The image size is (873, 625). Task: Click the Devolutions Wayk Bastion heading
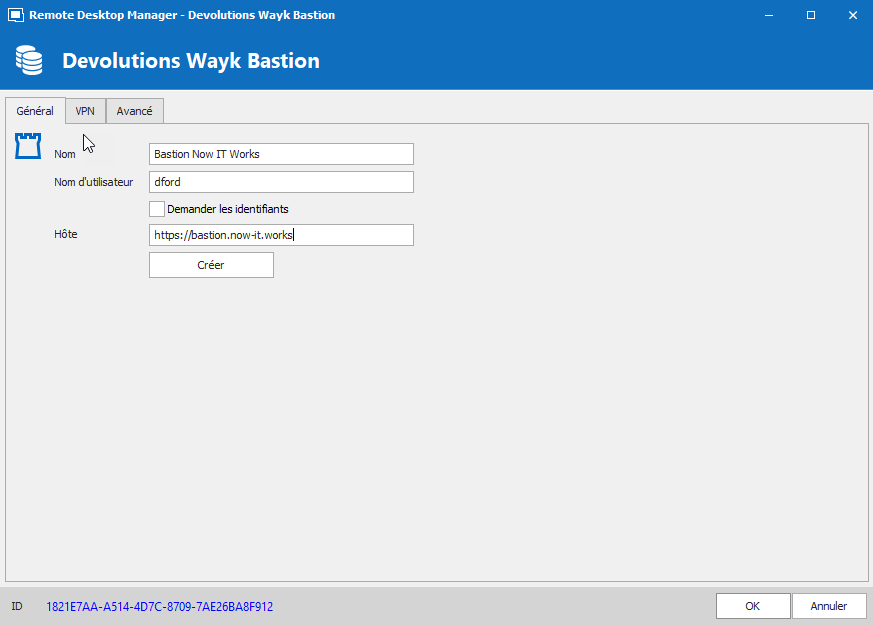191,61
